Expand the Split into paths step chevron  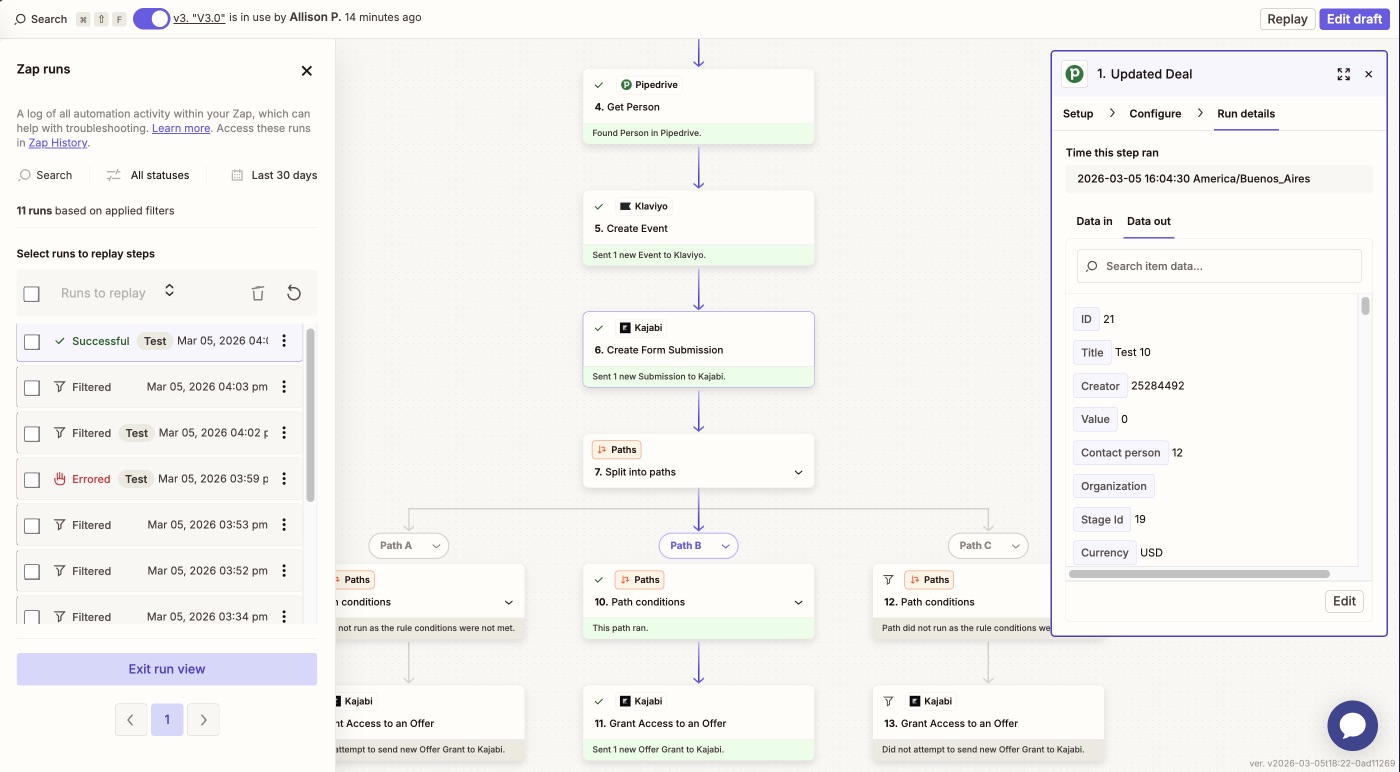[798, 472]
